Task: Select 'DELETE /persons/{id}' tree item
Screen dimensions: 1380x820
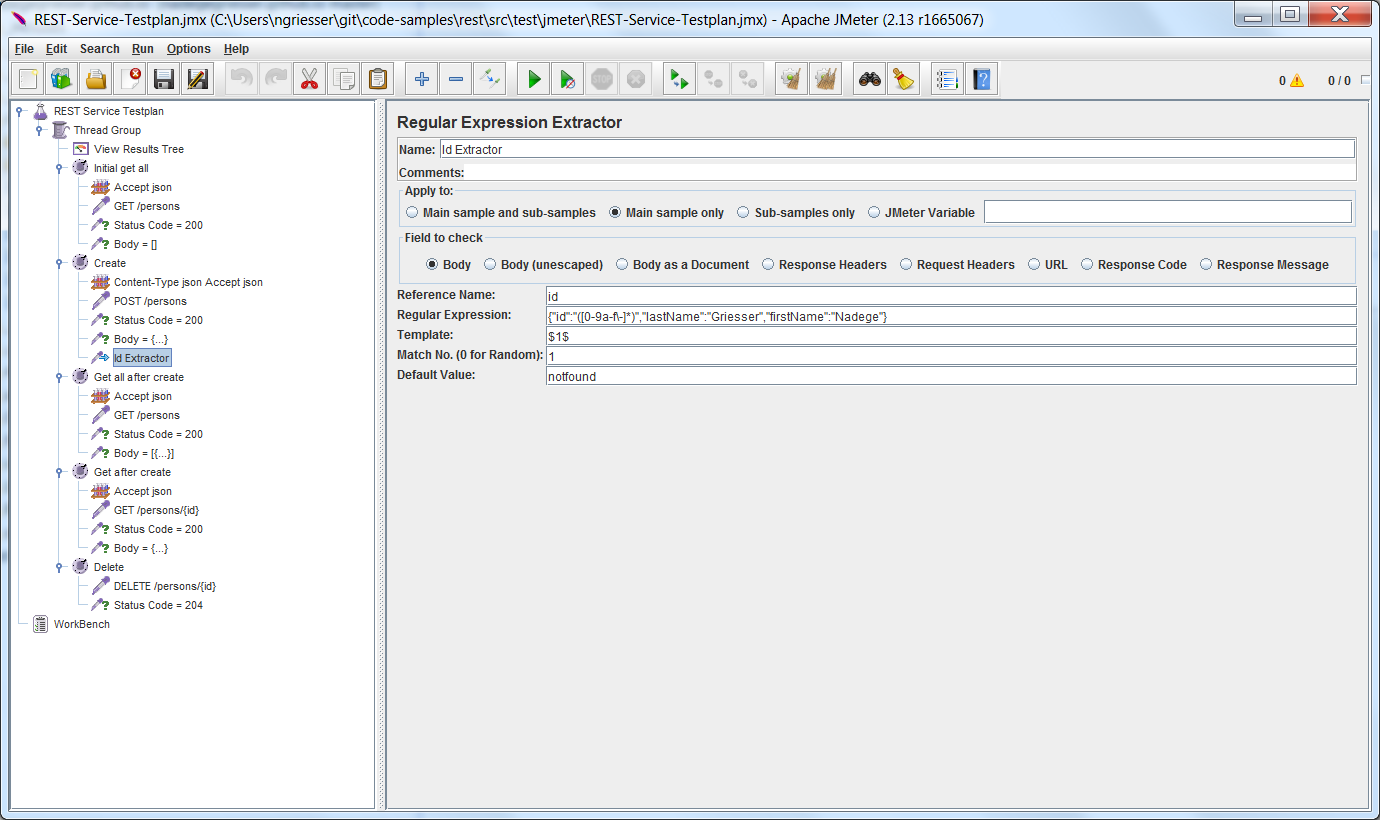Action: 165,586
